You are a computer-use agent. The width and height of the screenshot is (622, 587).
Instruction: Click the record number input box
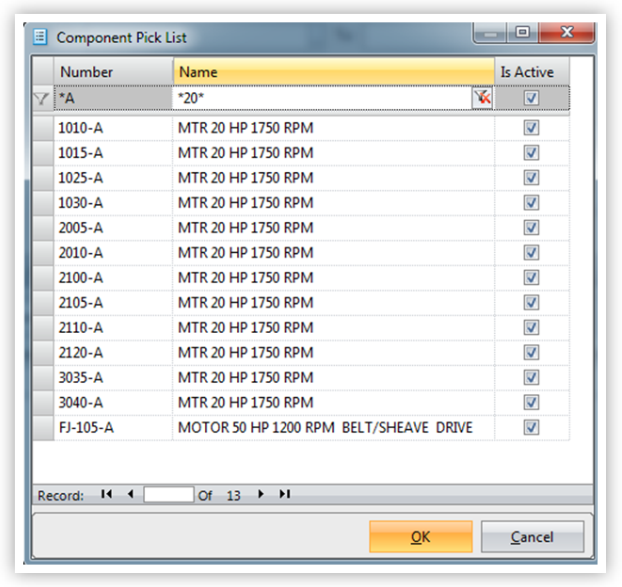coord(168,494)
